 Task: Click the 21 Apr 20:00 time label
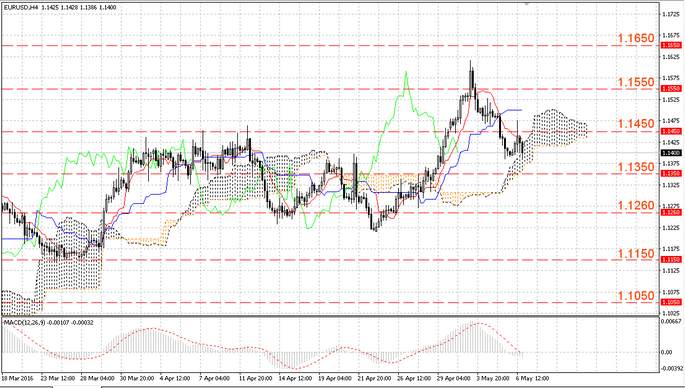(374, 378)
